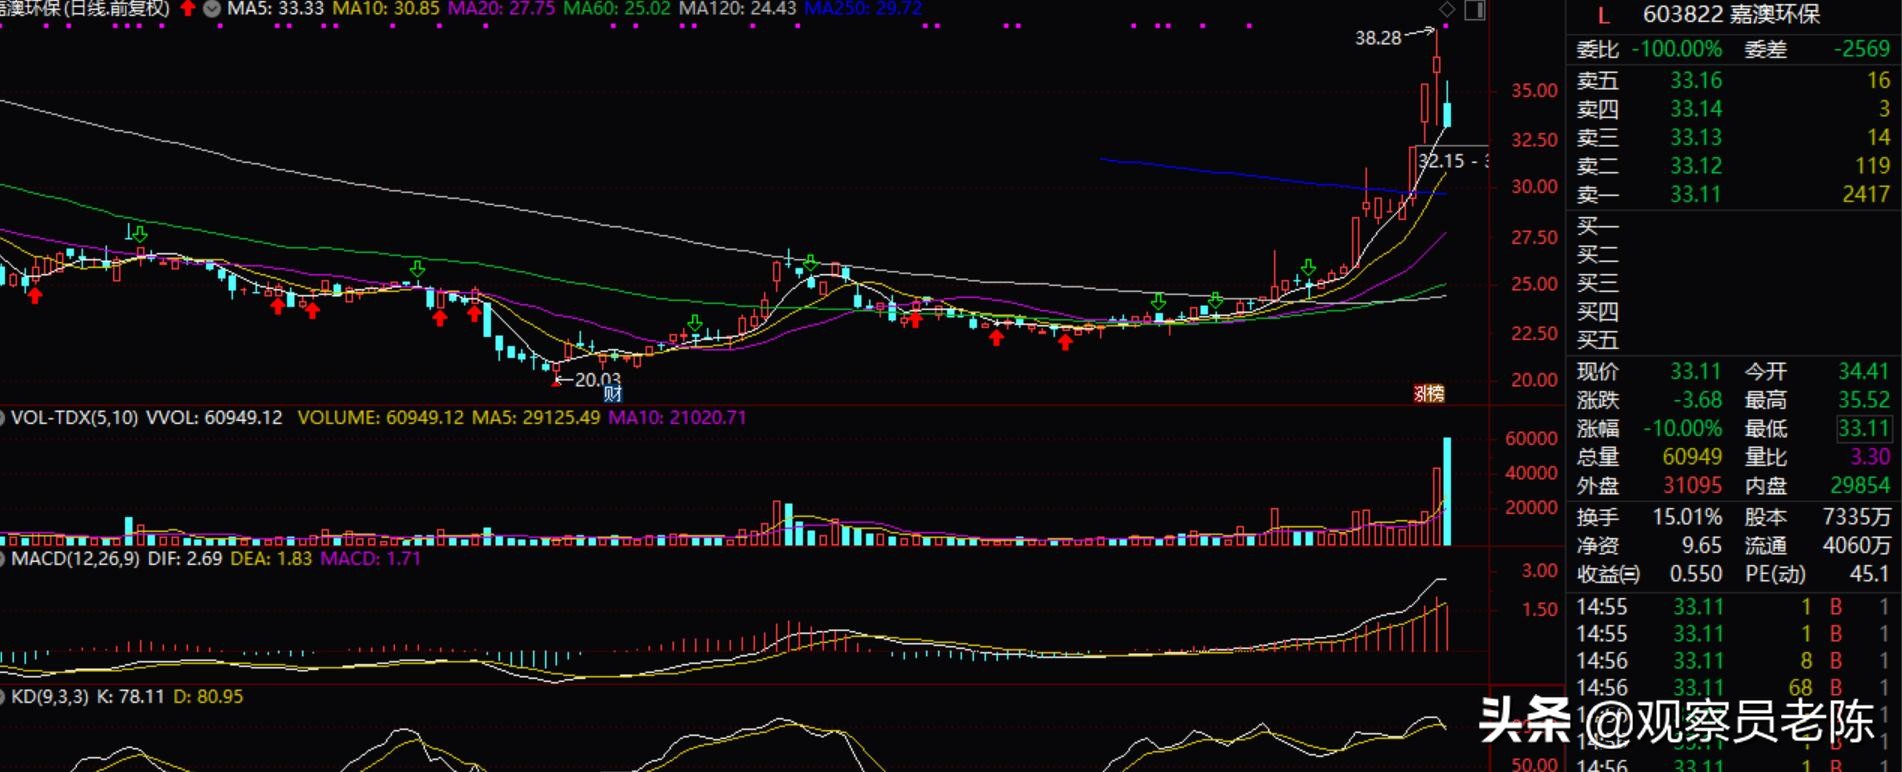Image resolution: width=1902 pixels, height=772 pixels.
Task: Select the 14:56 tick with volume 8
Action: coord(1733,661)
